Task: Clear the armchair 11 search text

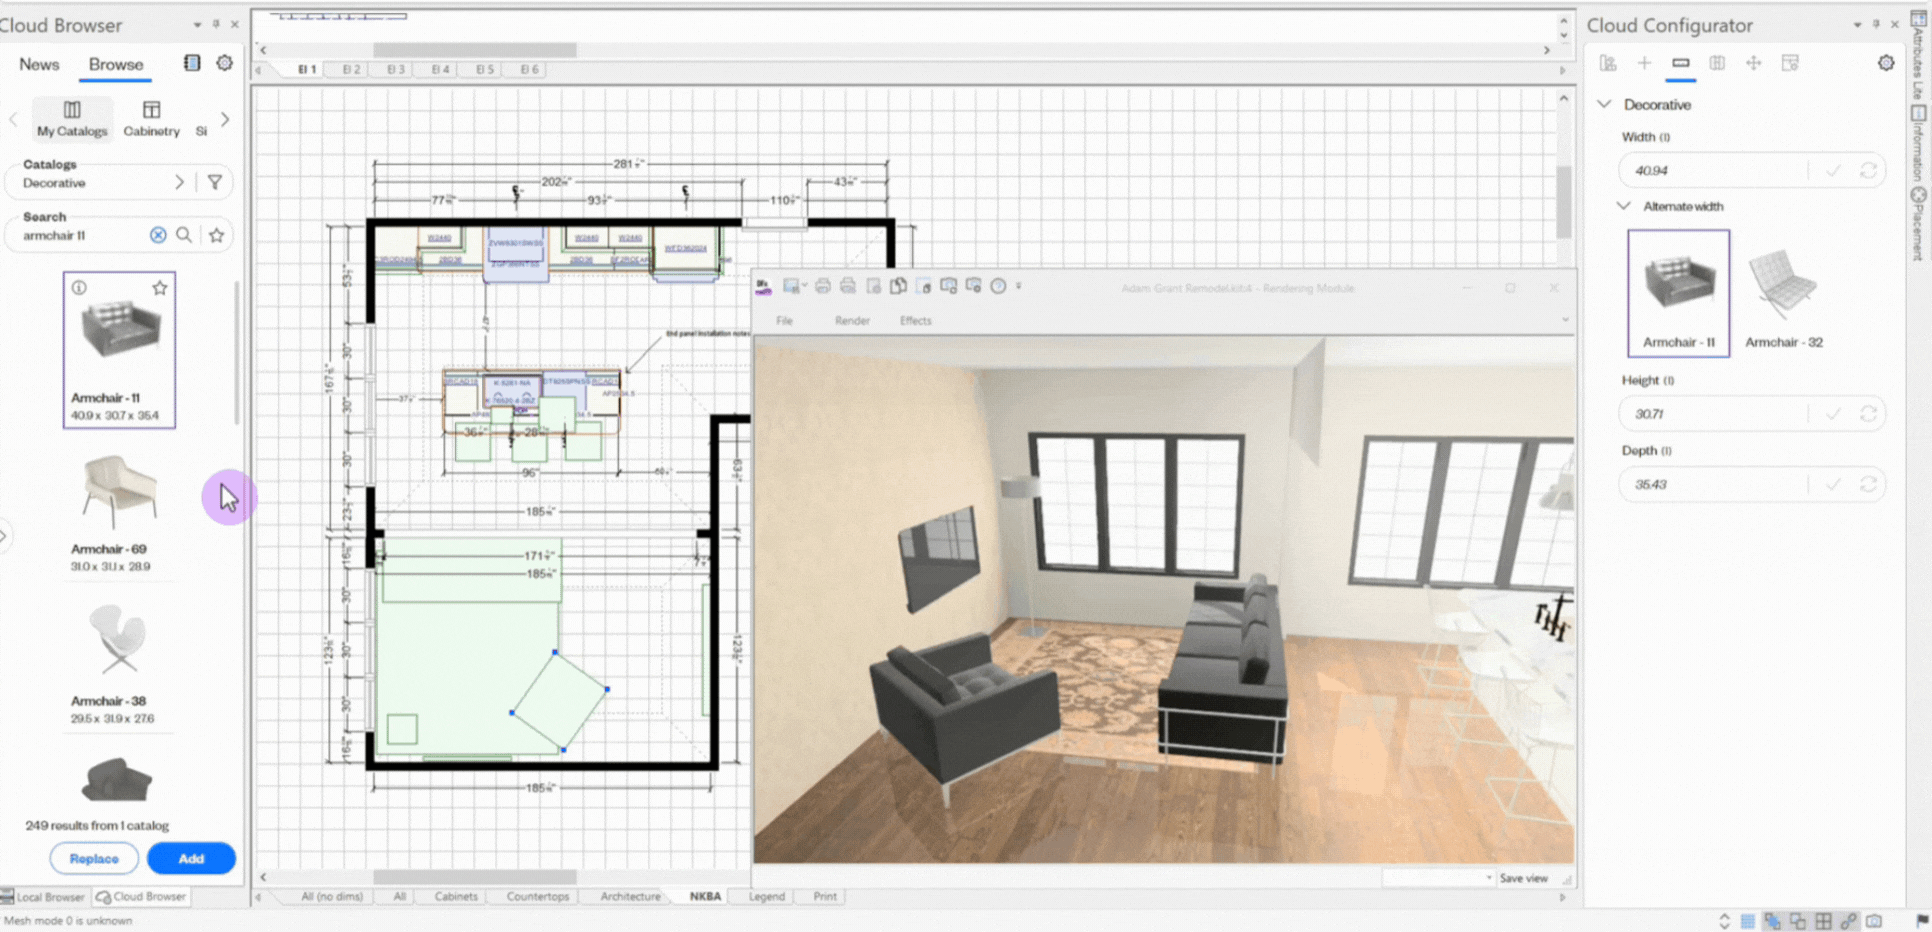Action: [x=158, y=235]
